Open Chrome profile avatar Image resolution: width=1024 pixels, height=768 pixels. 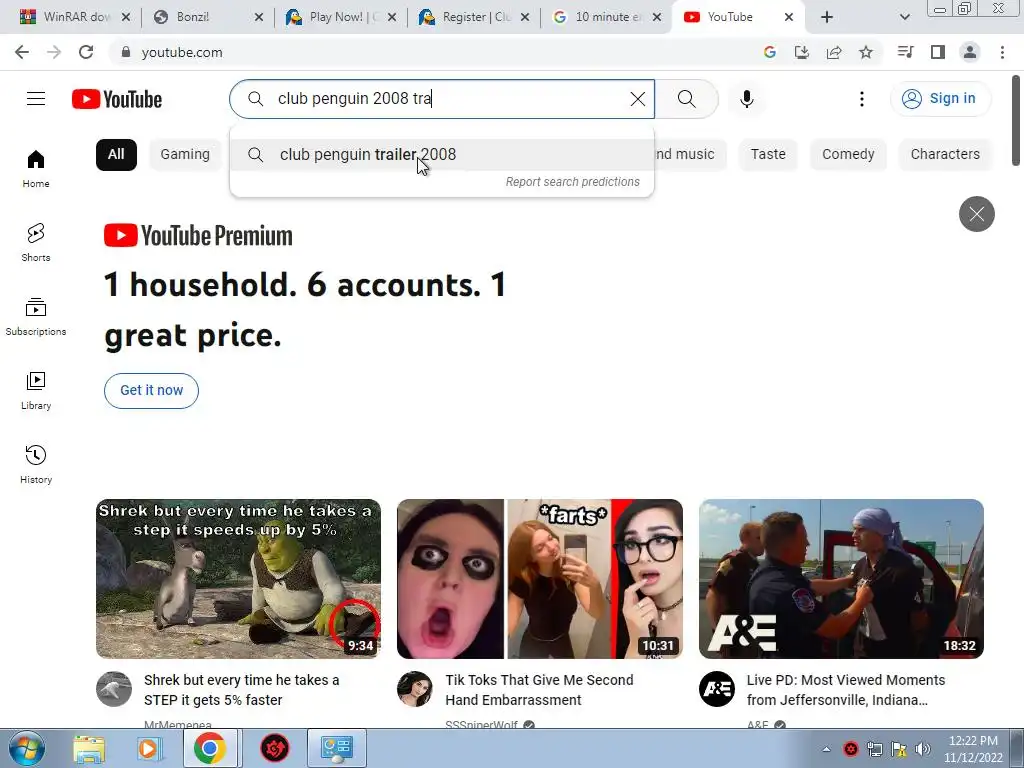click(x=970, y=52)
